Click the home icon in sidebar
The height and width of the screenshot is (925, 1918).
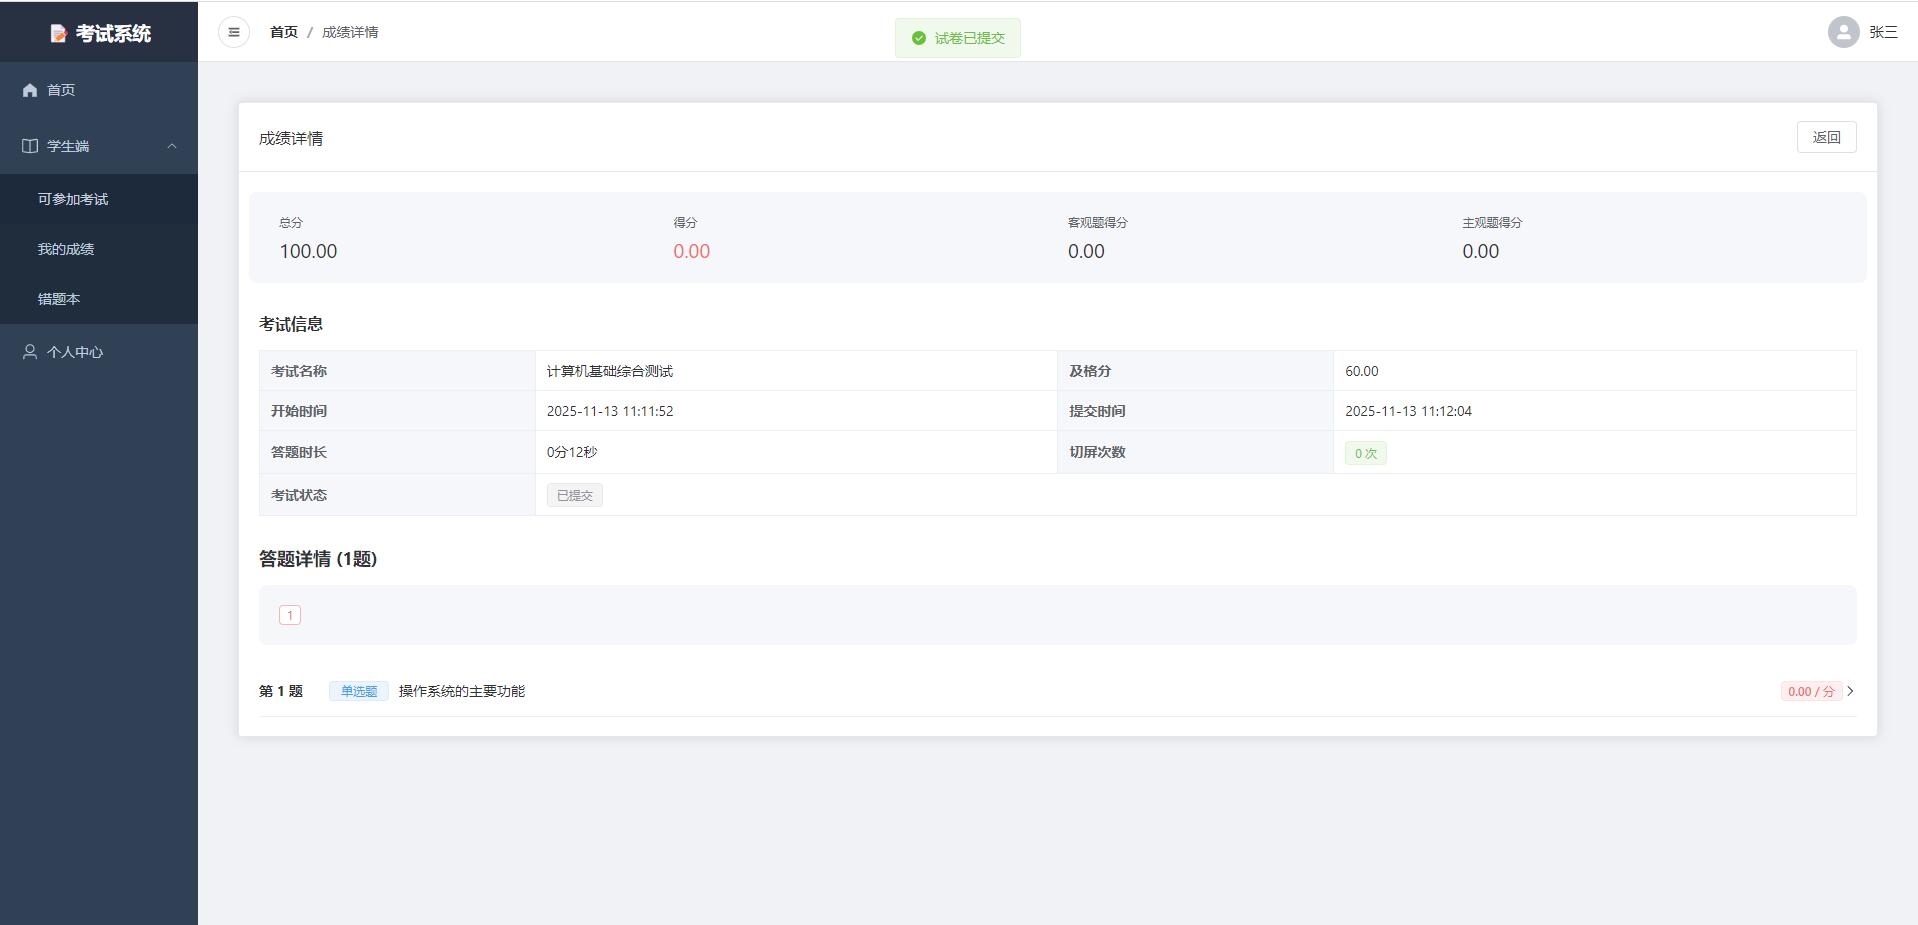30,90
